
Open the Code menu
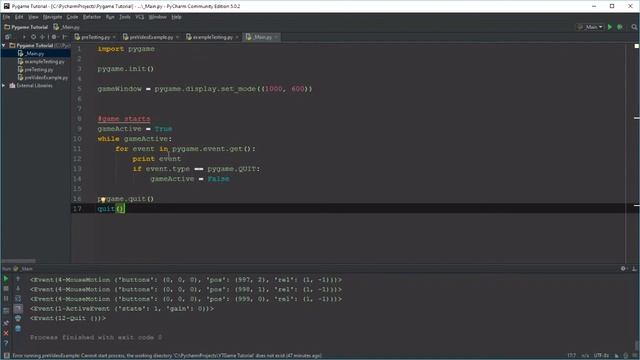coord(72,17)
